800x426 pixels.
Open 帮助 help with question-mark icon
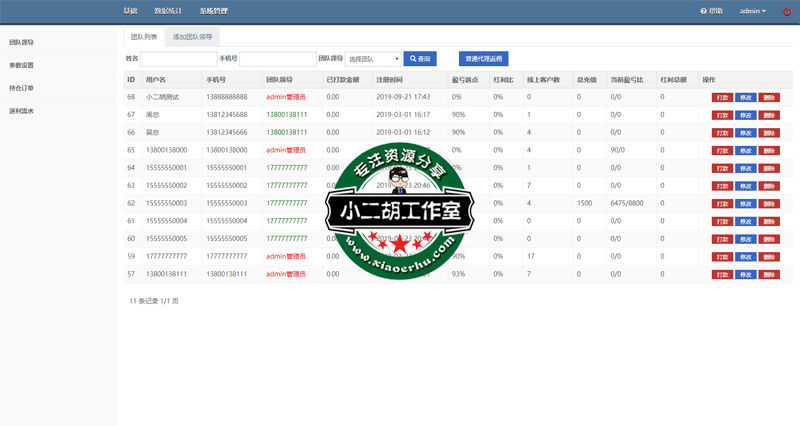(x=711, y=11)
